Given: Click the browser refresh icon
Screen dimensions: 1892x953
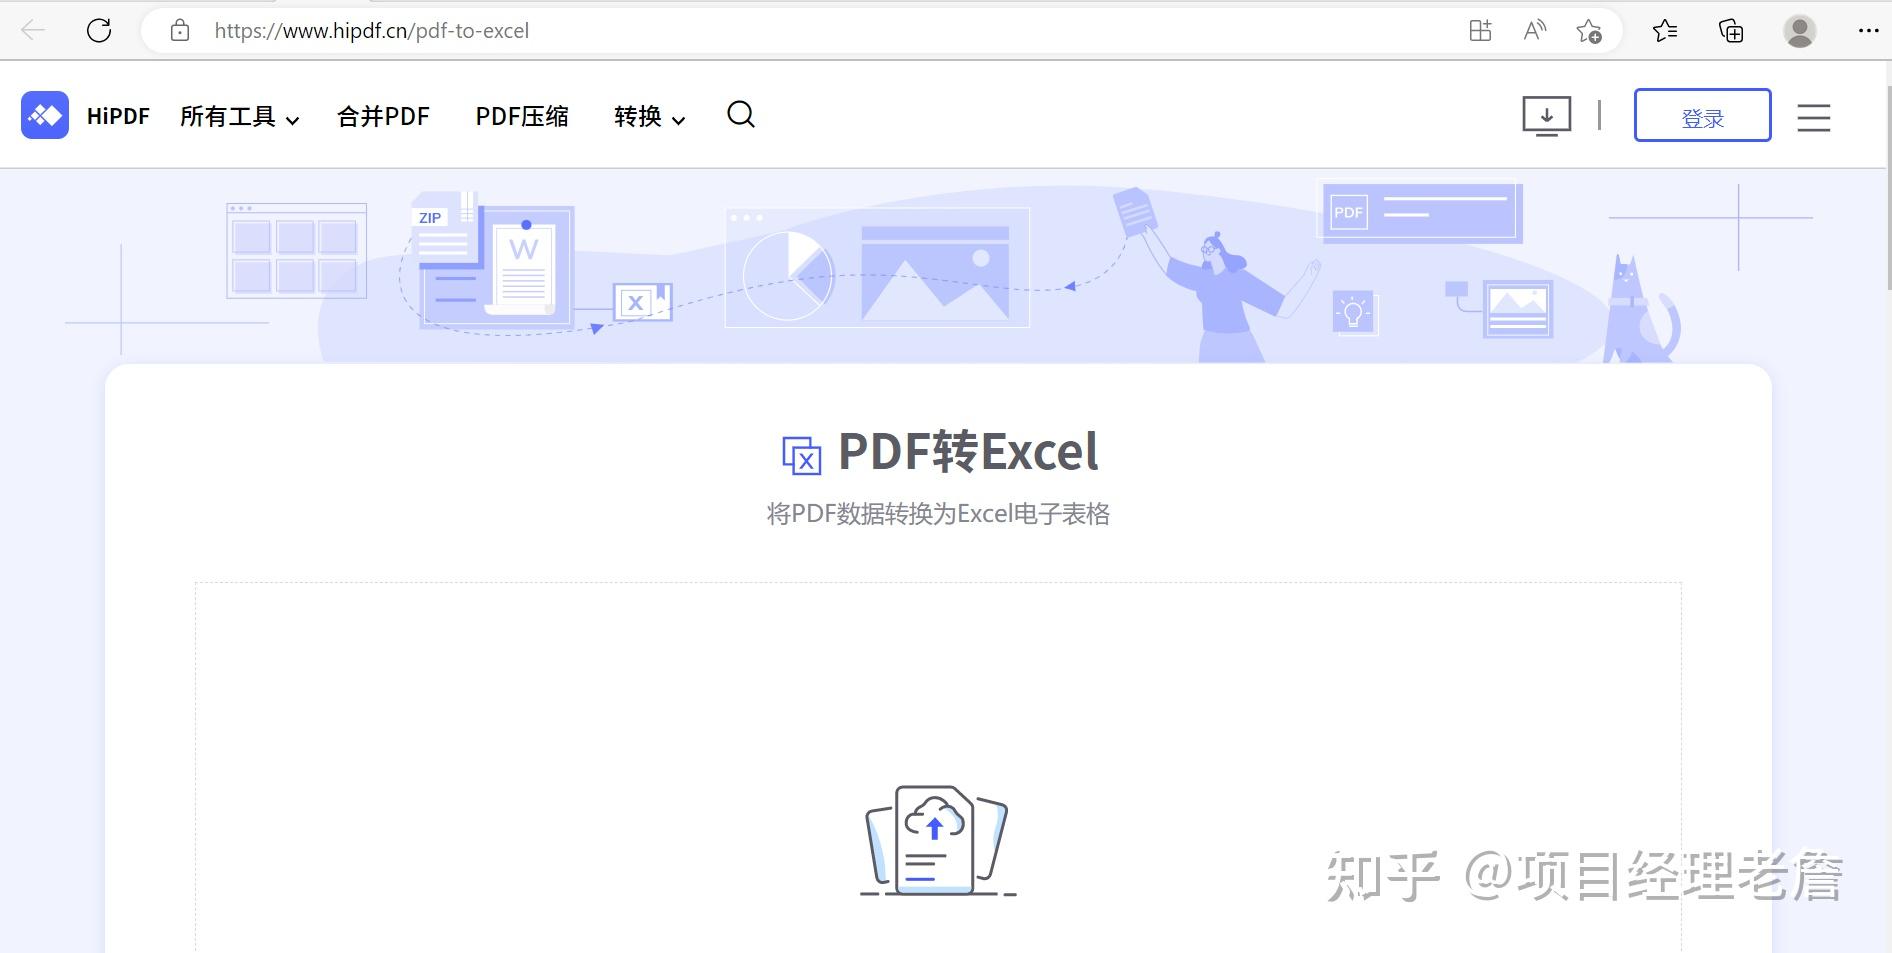Looking at the screenshot, I should click(x=99, y=31).
